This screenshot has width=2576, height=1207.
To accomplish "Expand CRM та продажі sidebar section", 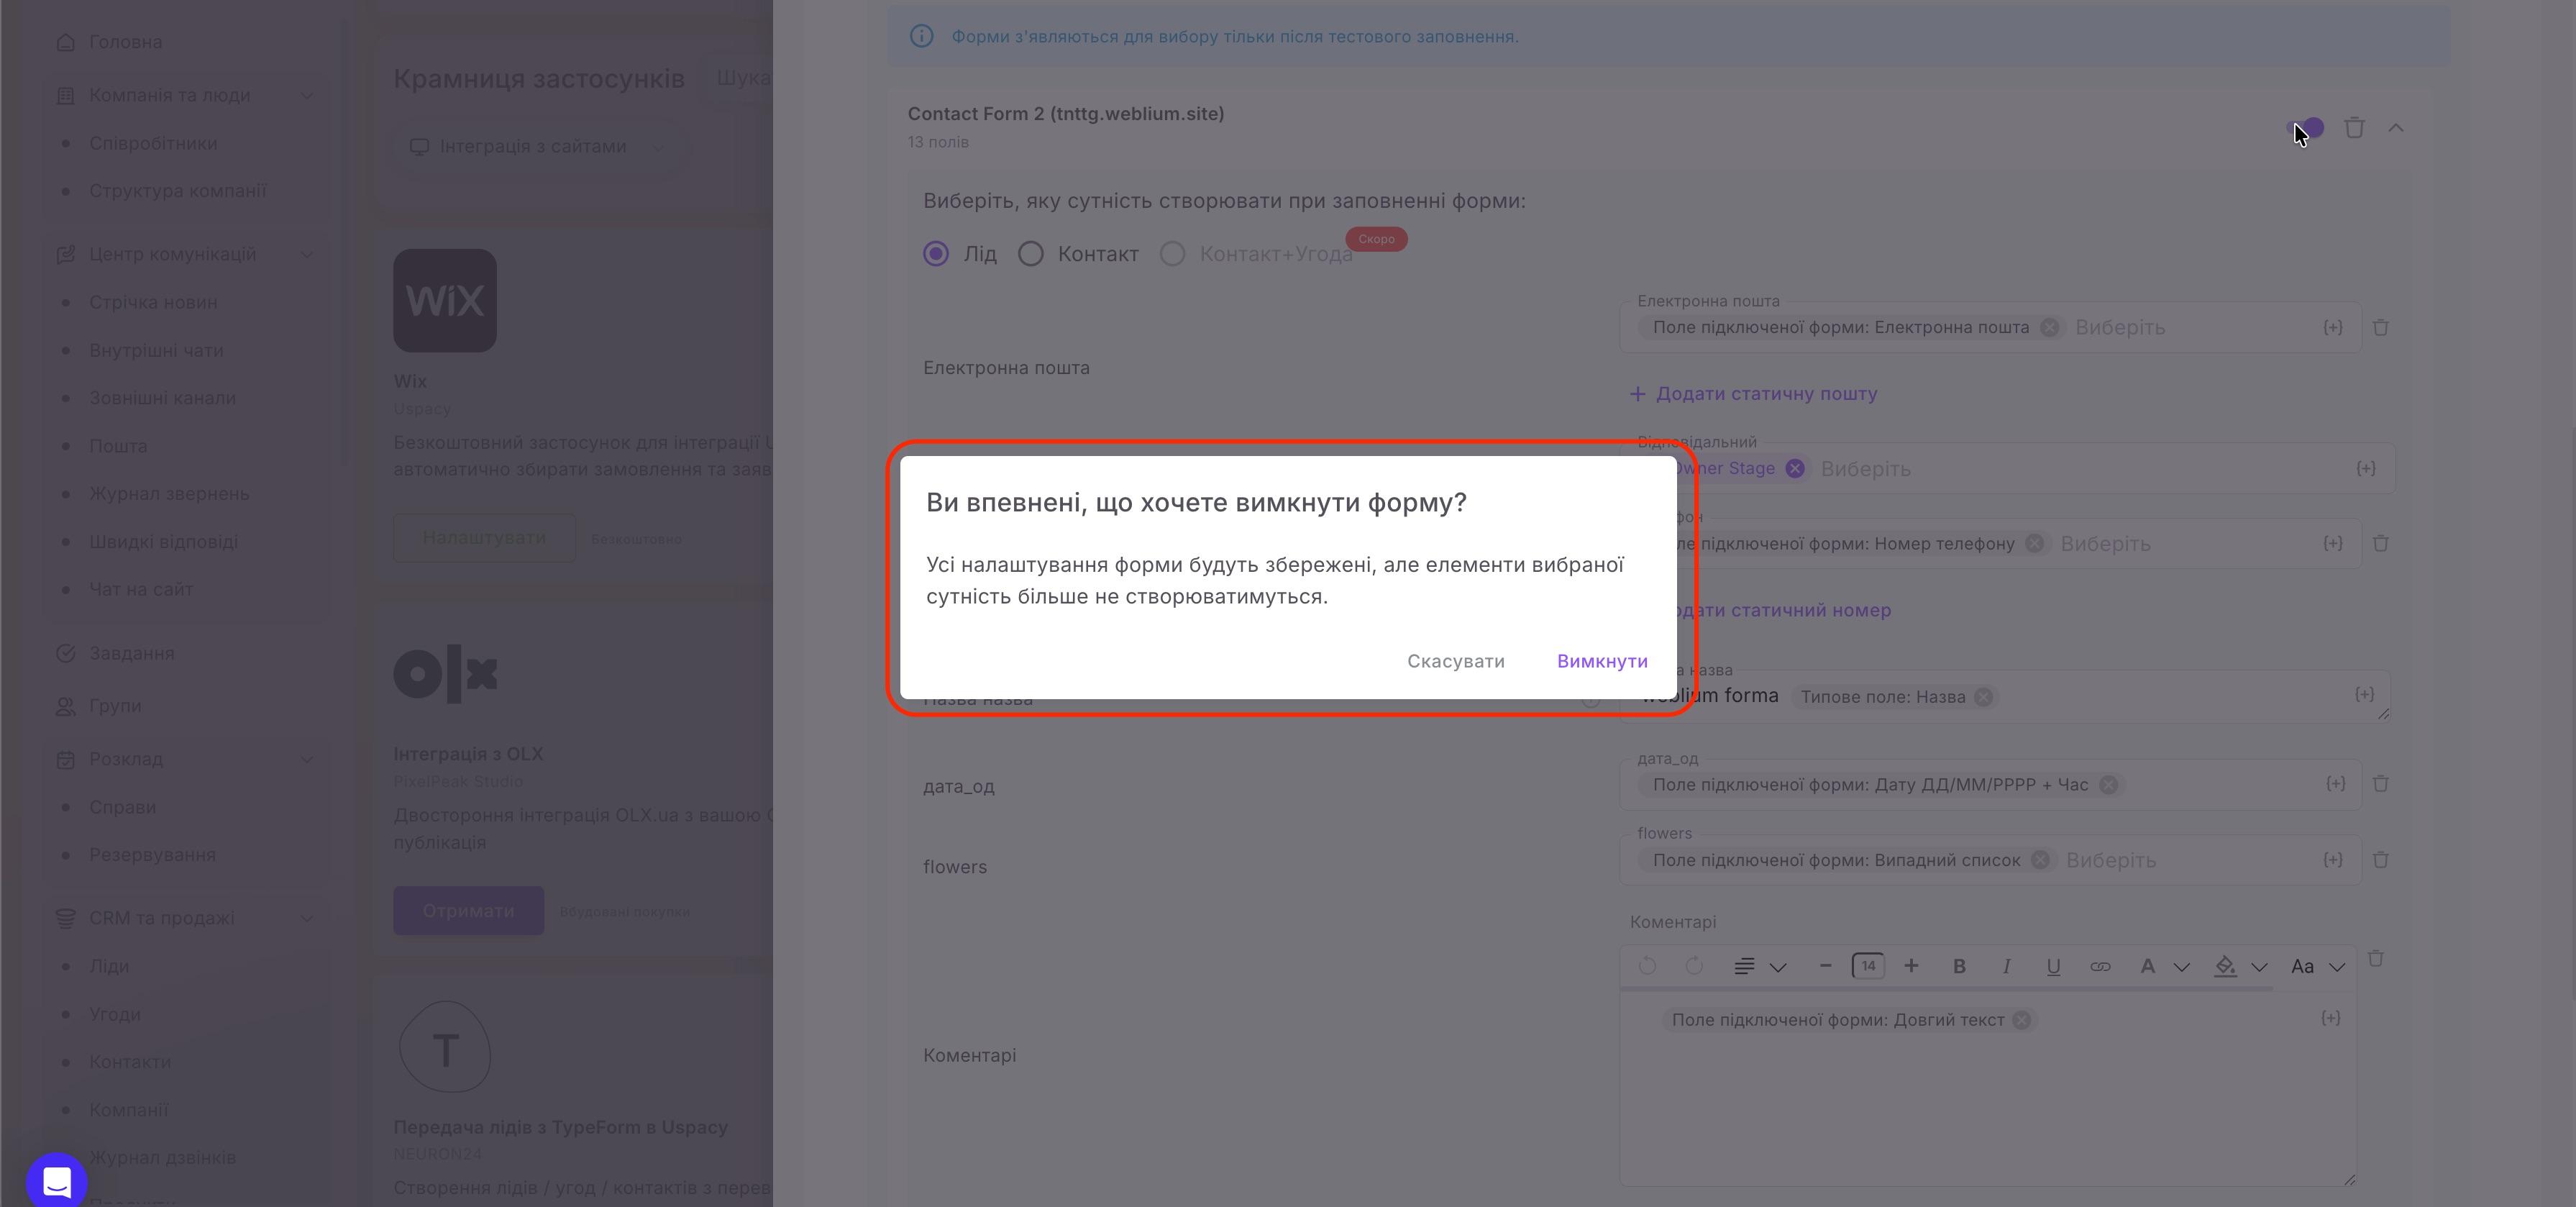I will coord(185,918).
